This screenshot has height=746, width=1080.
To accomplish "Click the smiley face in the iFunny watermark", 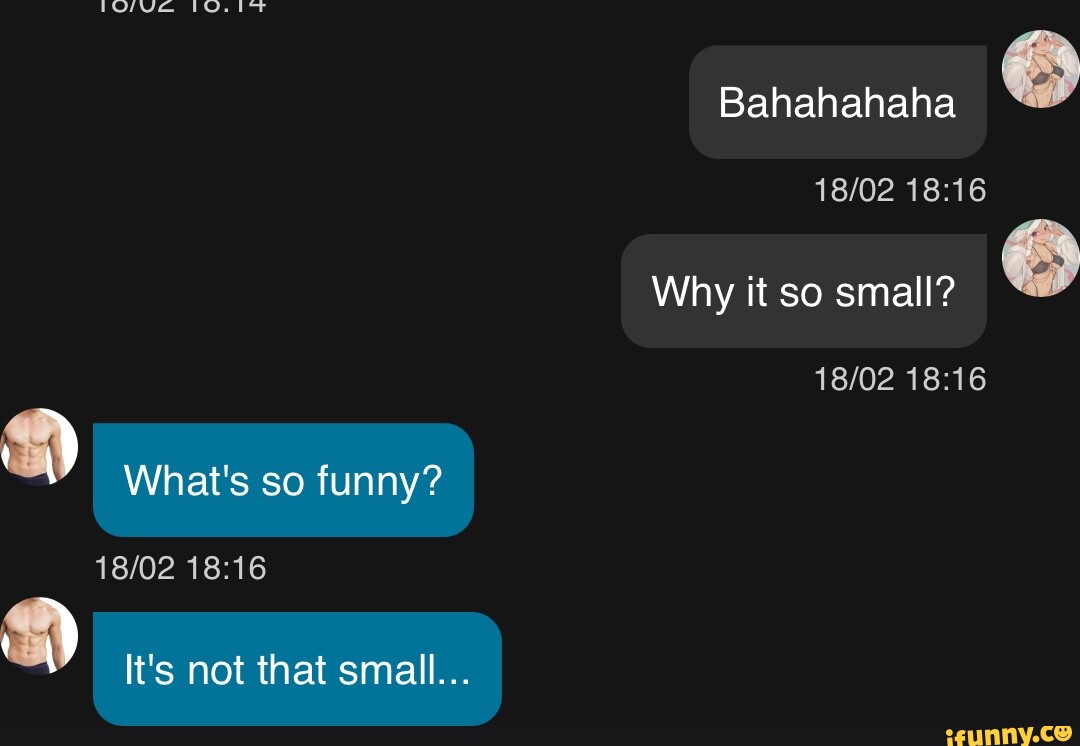I will (1062, 733).
